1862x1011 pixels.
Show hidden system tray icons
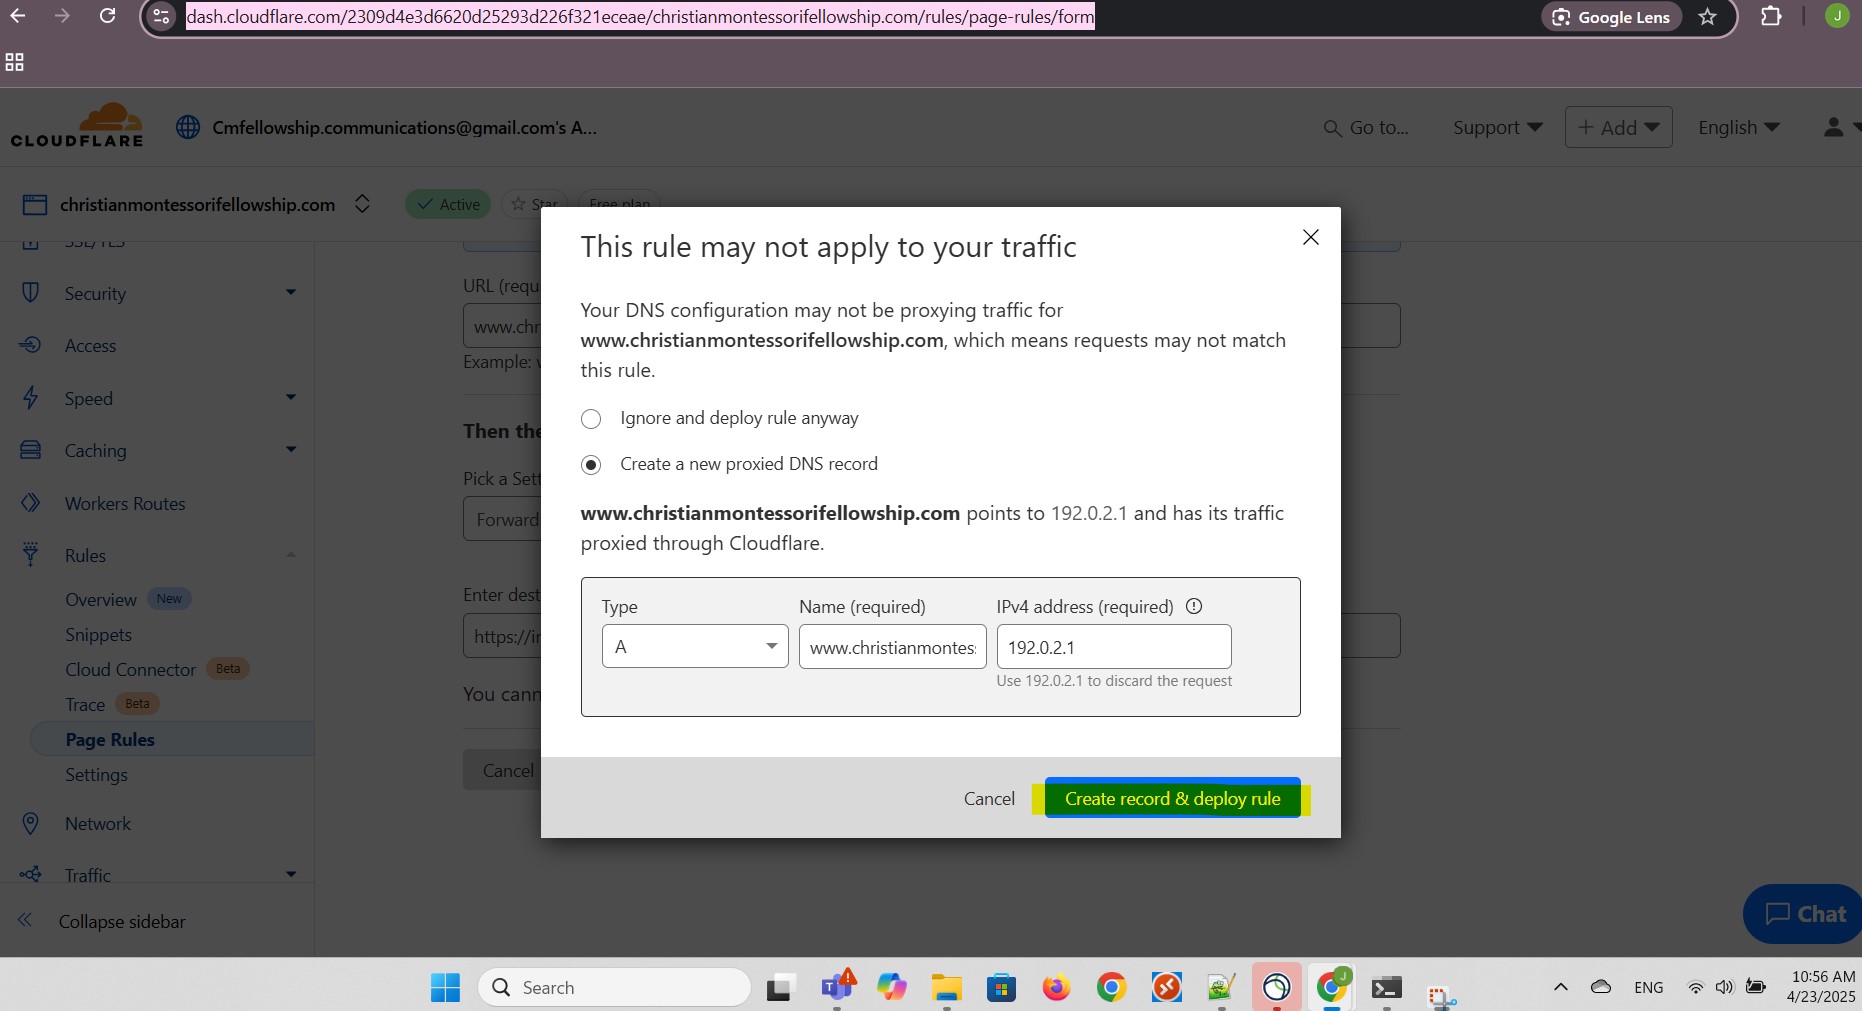coord(1560,987)
